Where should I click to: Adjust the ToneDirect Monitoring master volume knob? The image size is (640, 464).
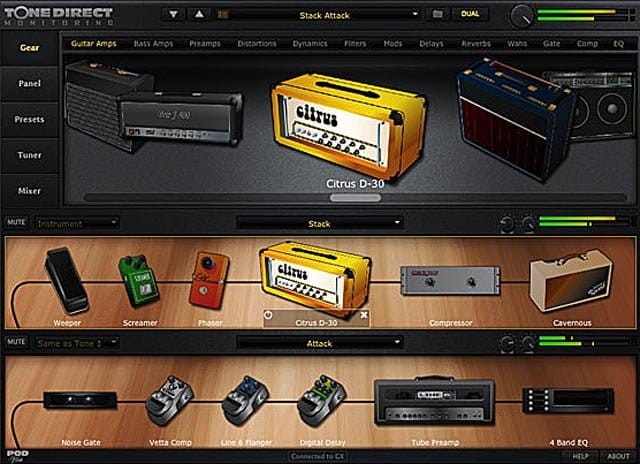(x=522, y=16)
